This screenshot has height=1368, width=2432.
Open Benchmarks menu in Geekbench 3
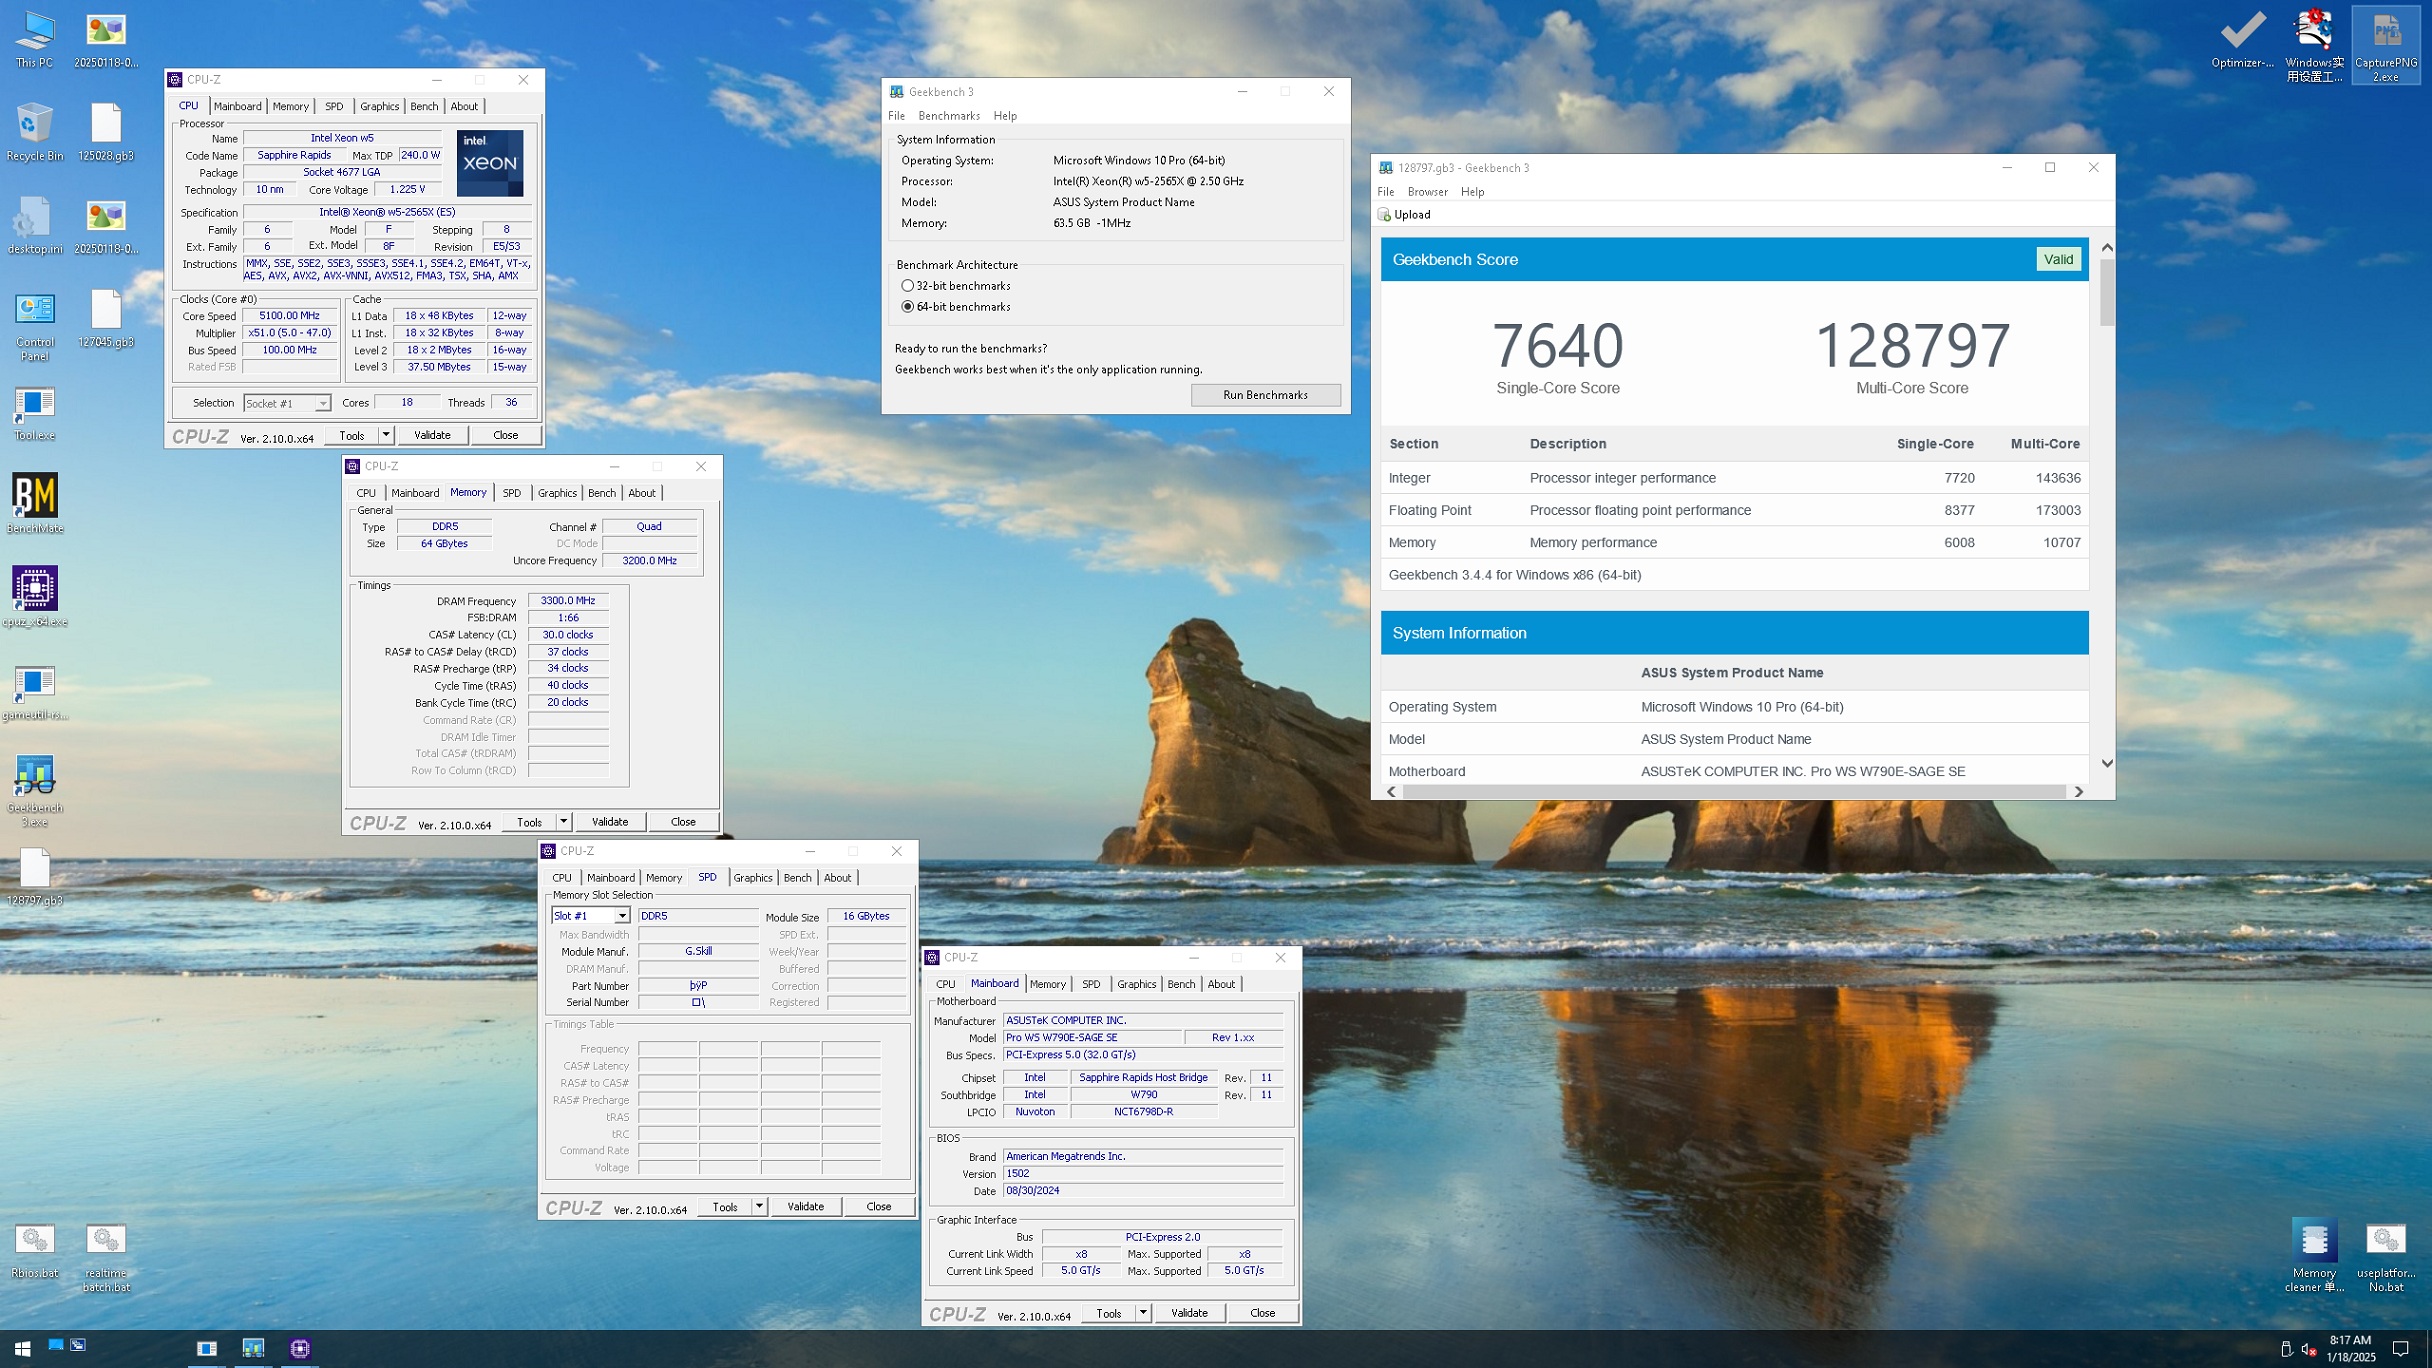pos(948,116)
